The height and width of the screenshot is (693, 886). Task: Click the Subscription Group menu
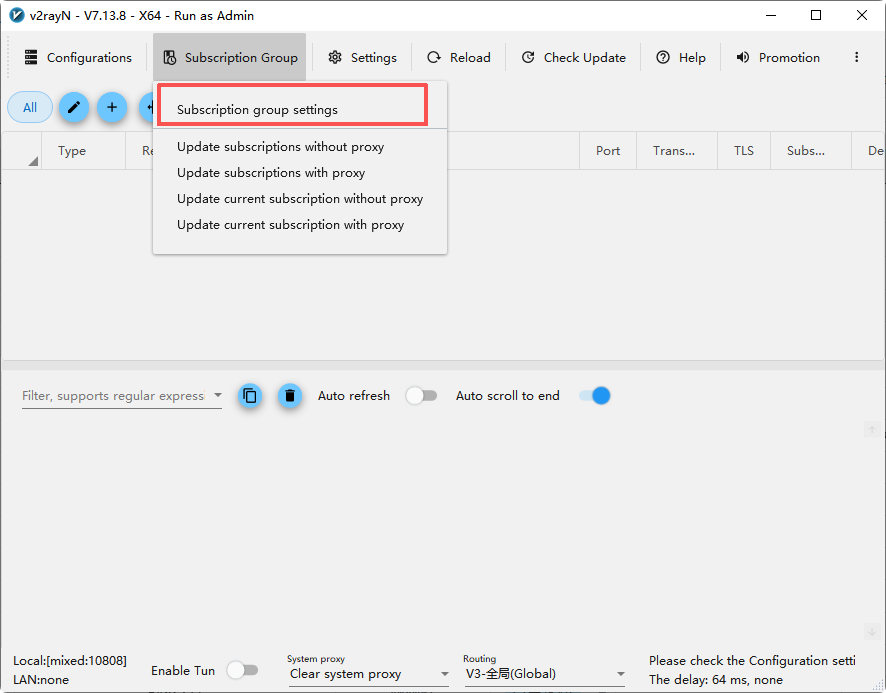(229, 58)
